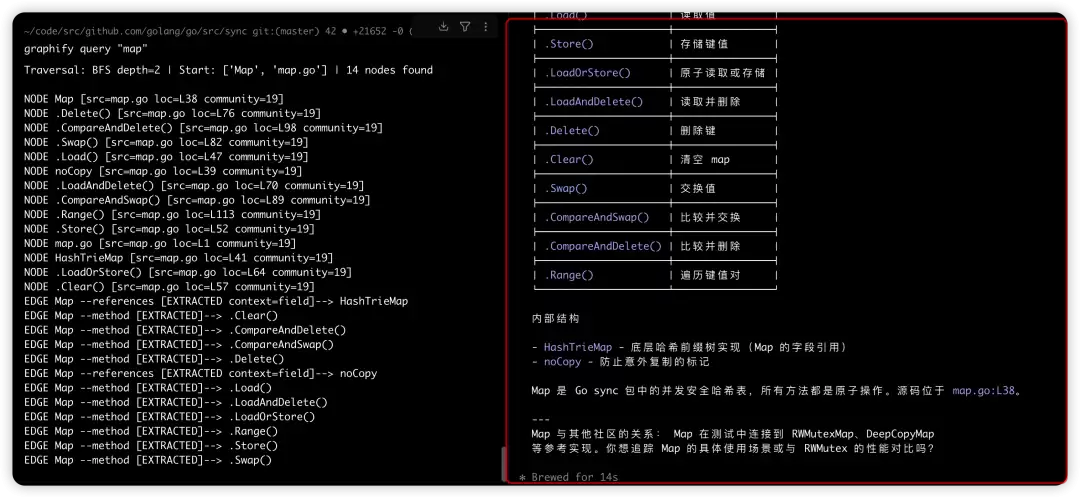Screen dimensions: 1080x498
Task: Click the EDGE Map method .Range() line
Action: tap(150, 431)
